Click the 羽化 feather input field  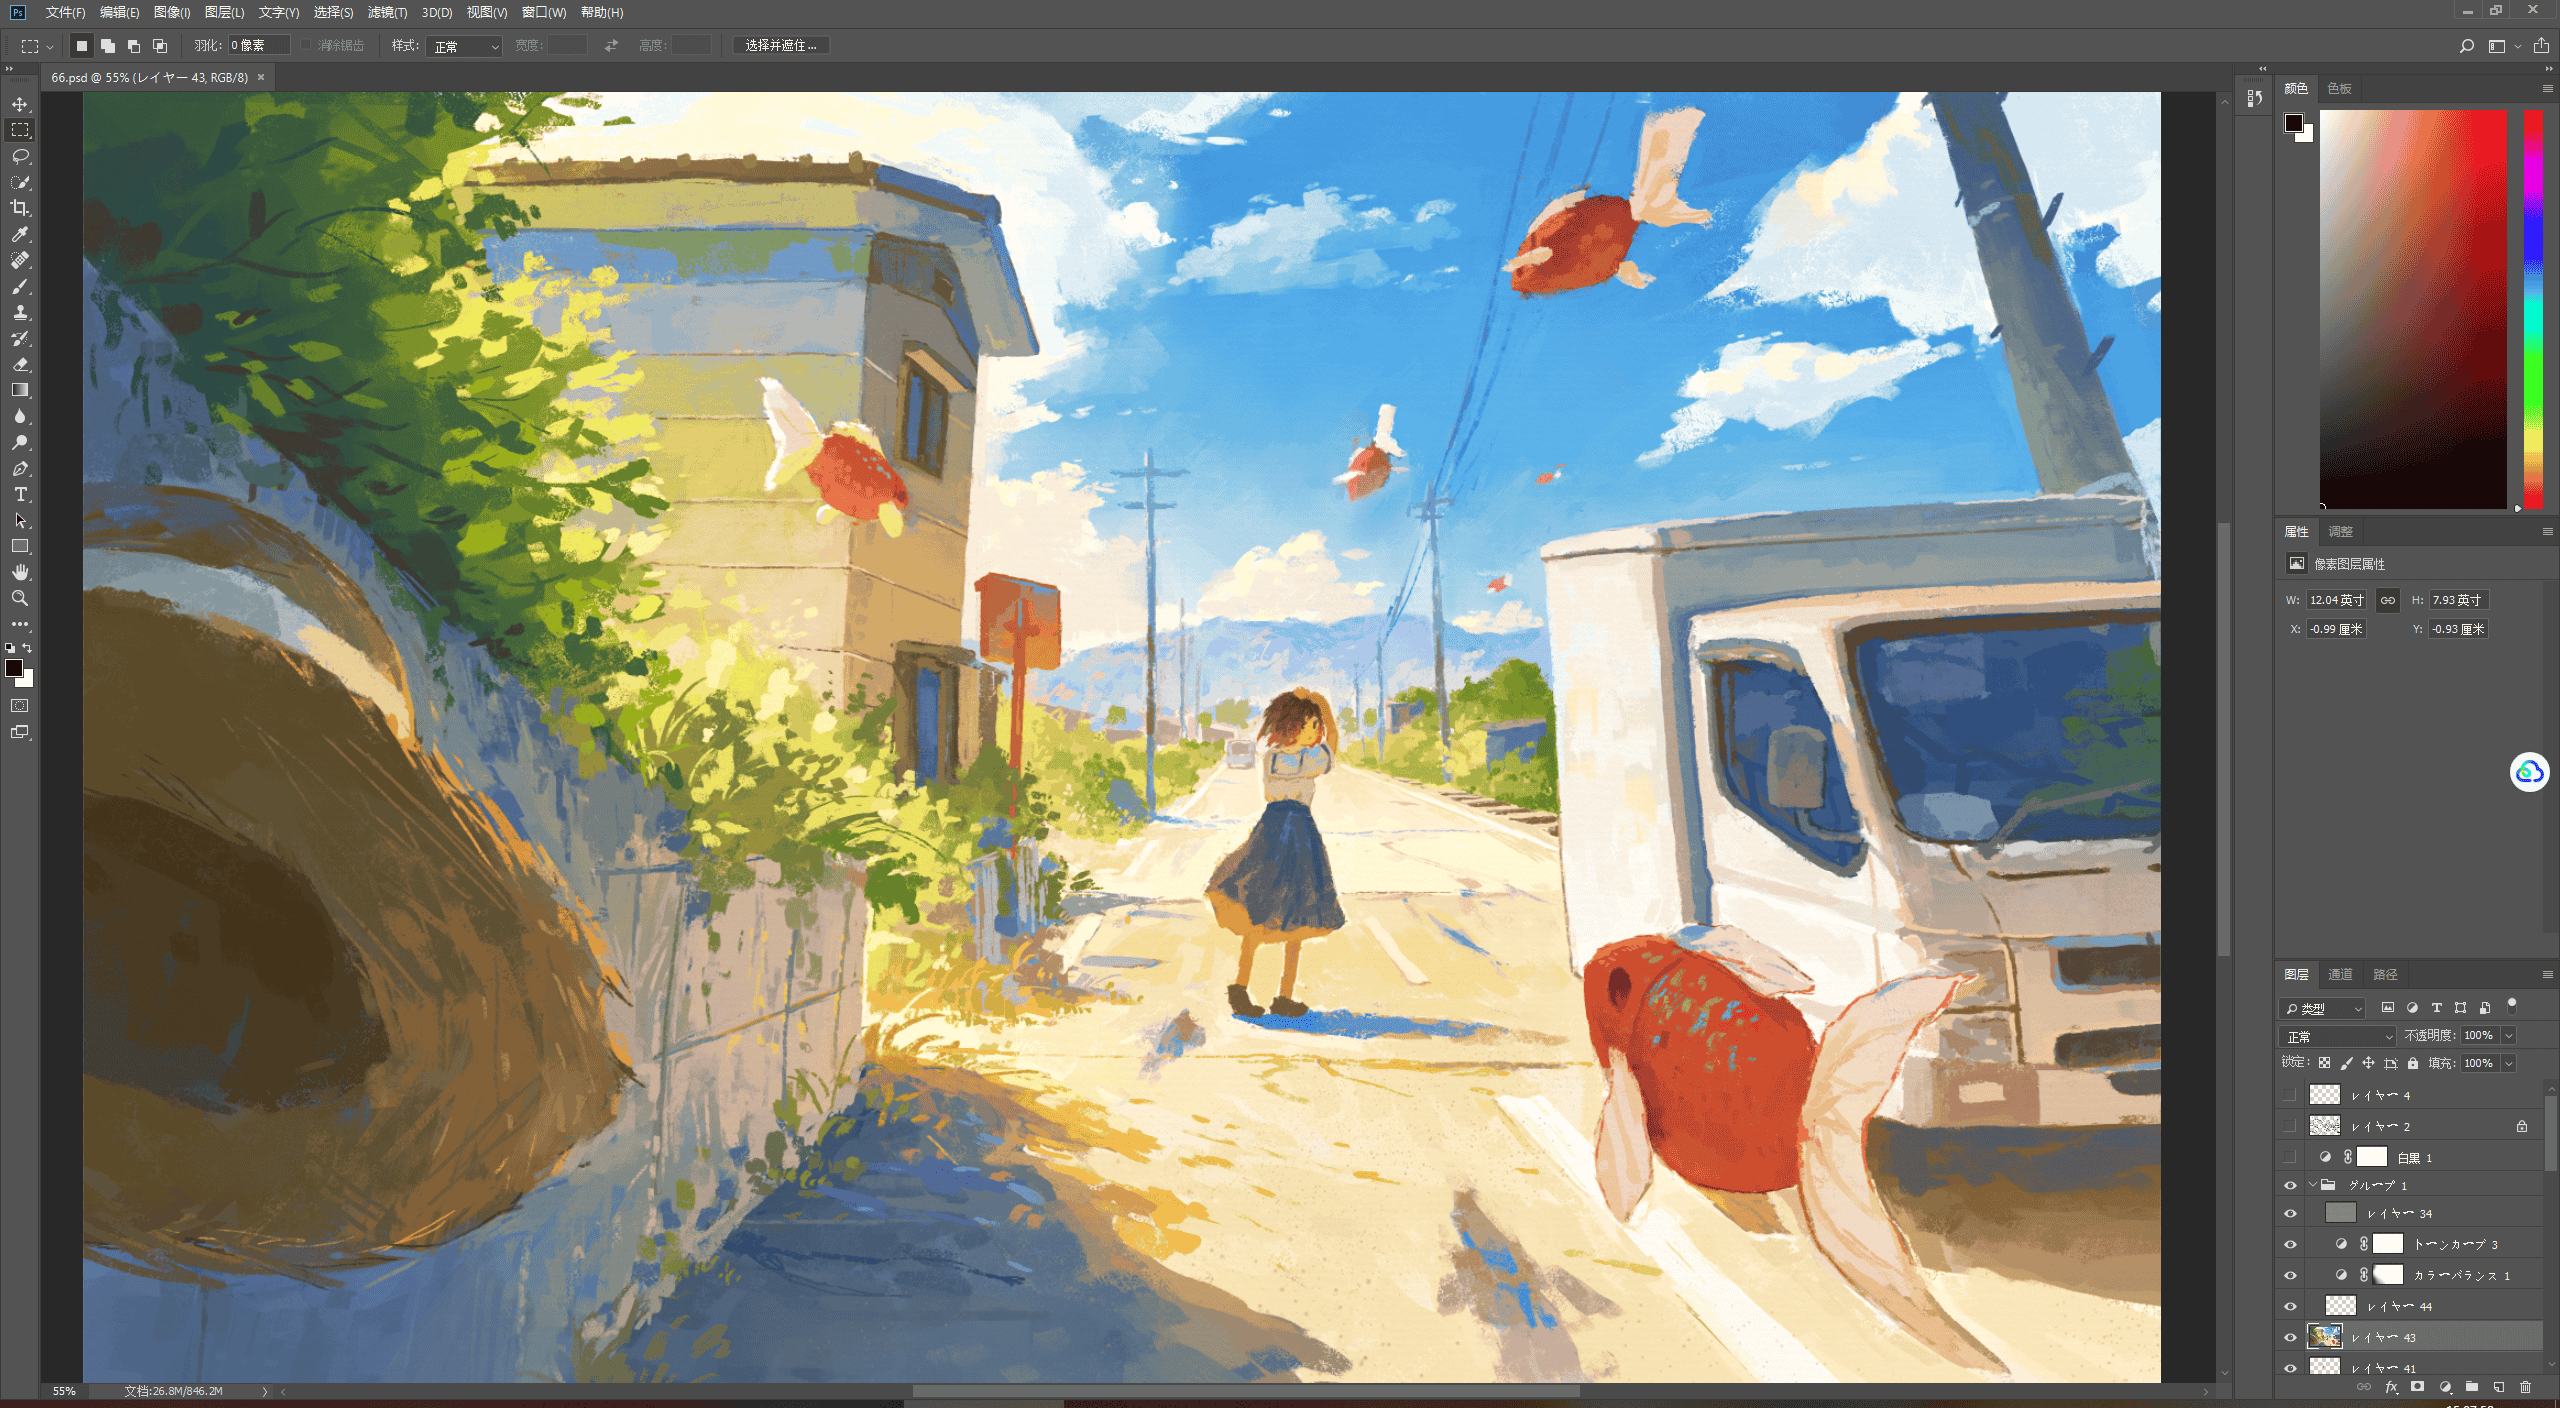(258, 46)
